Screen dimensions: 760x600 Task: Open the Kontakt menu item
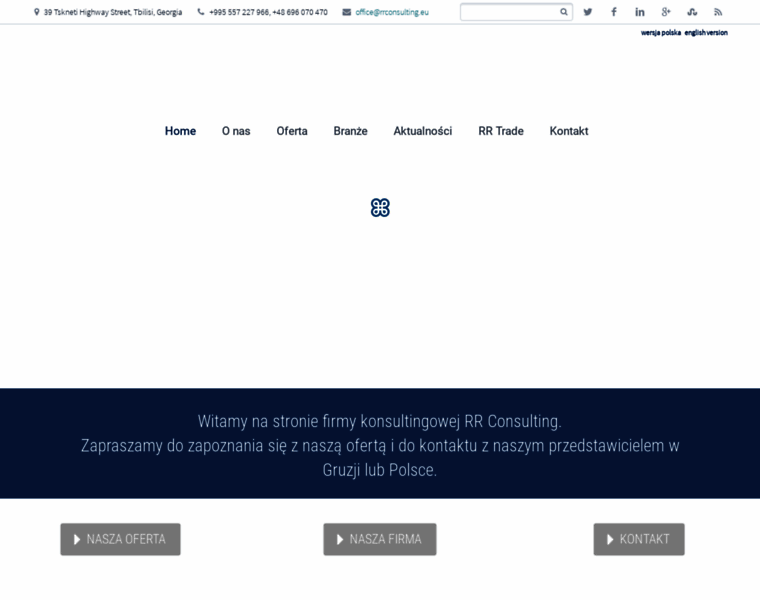(569, 131)
